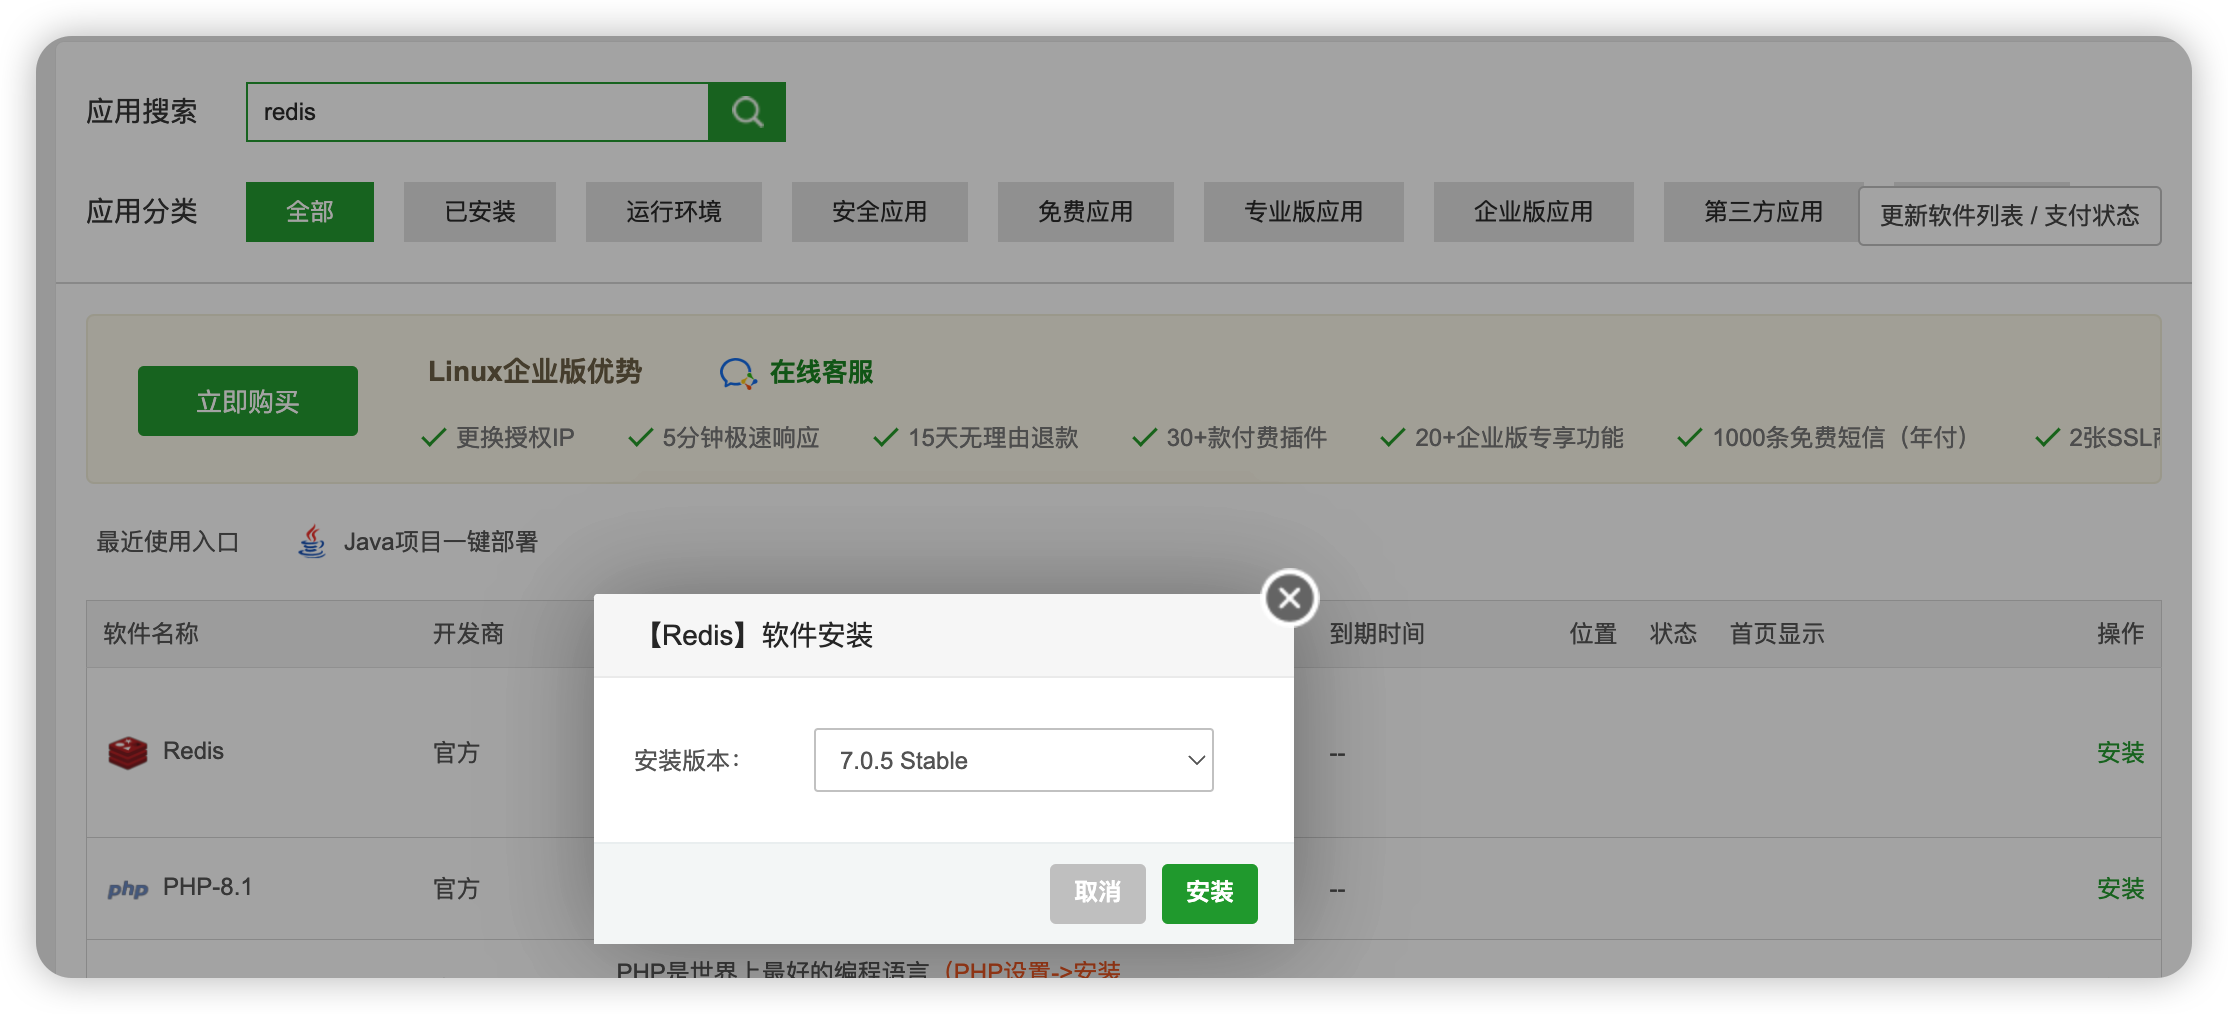Open the 第三方应用 category tab

[x=1762, y=212]
